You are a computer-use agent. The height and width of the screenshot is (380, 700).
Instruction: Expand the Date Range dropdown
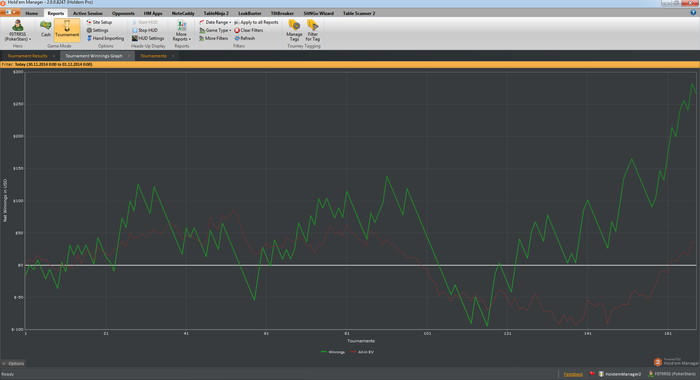(x=215, y=22)
